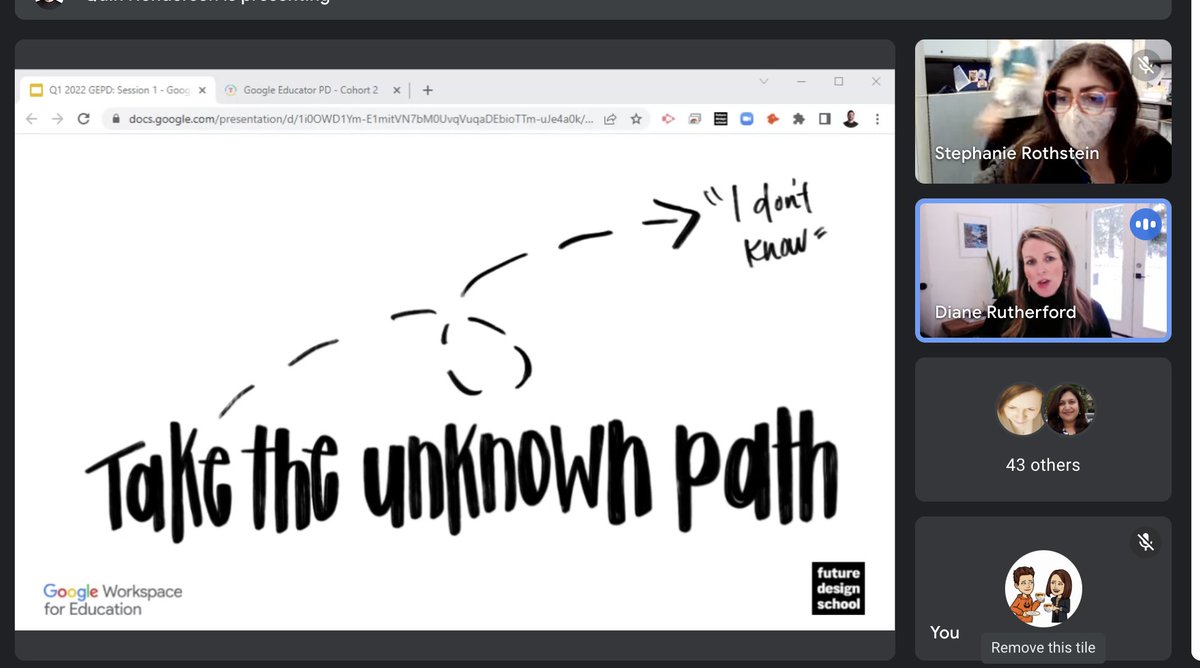1200x668 pixels.
Task: Click the 'You' label
Action: (945, 632)
